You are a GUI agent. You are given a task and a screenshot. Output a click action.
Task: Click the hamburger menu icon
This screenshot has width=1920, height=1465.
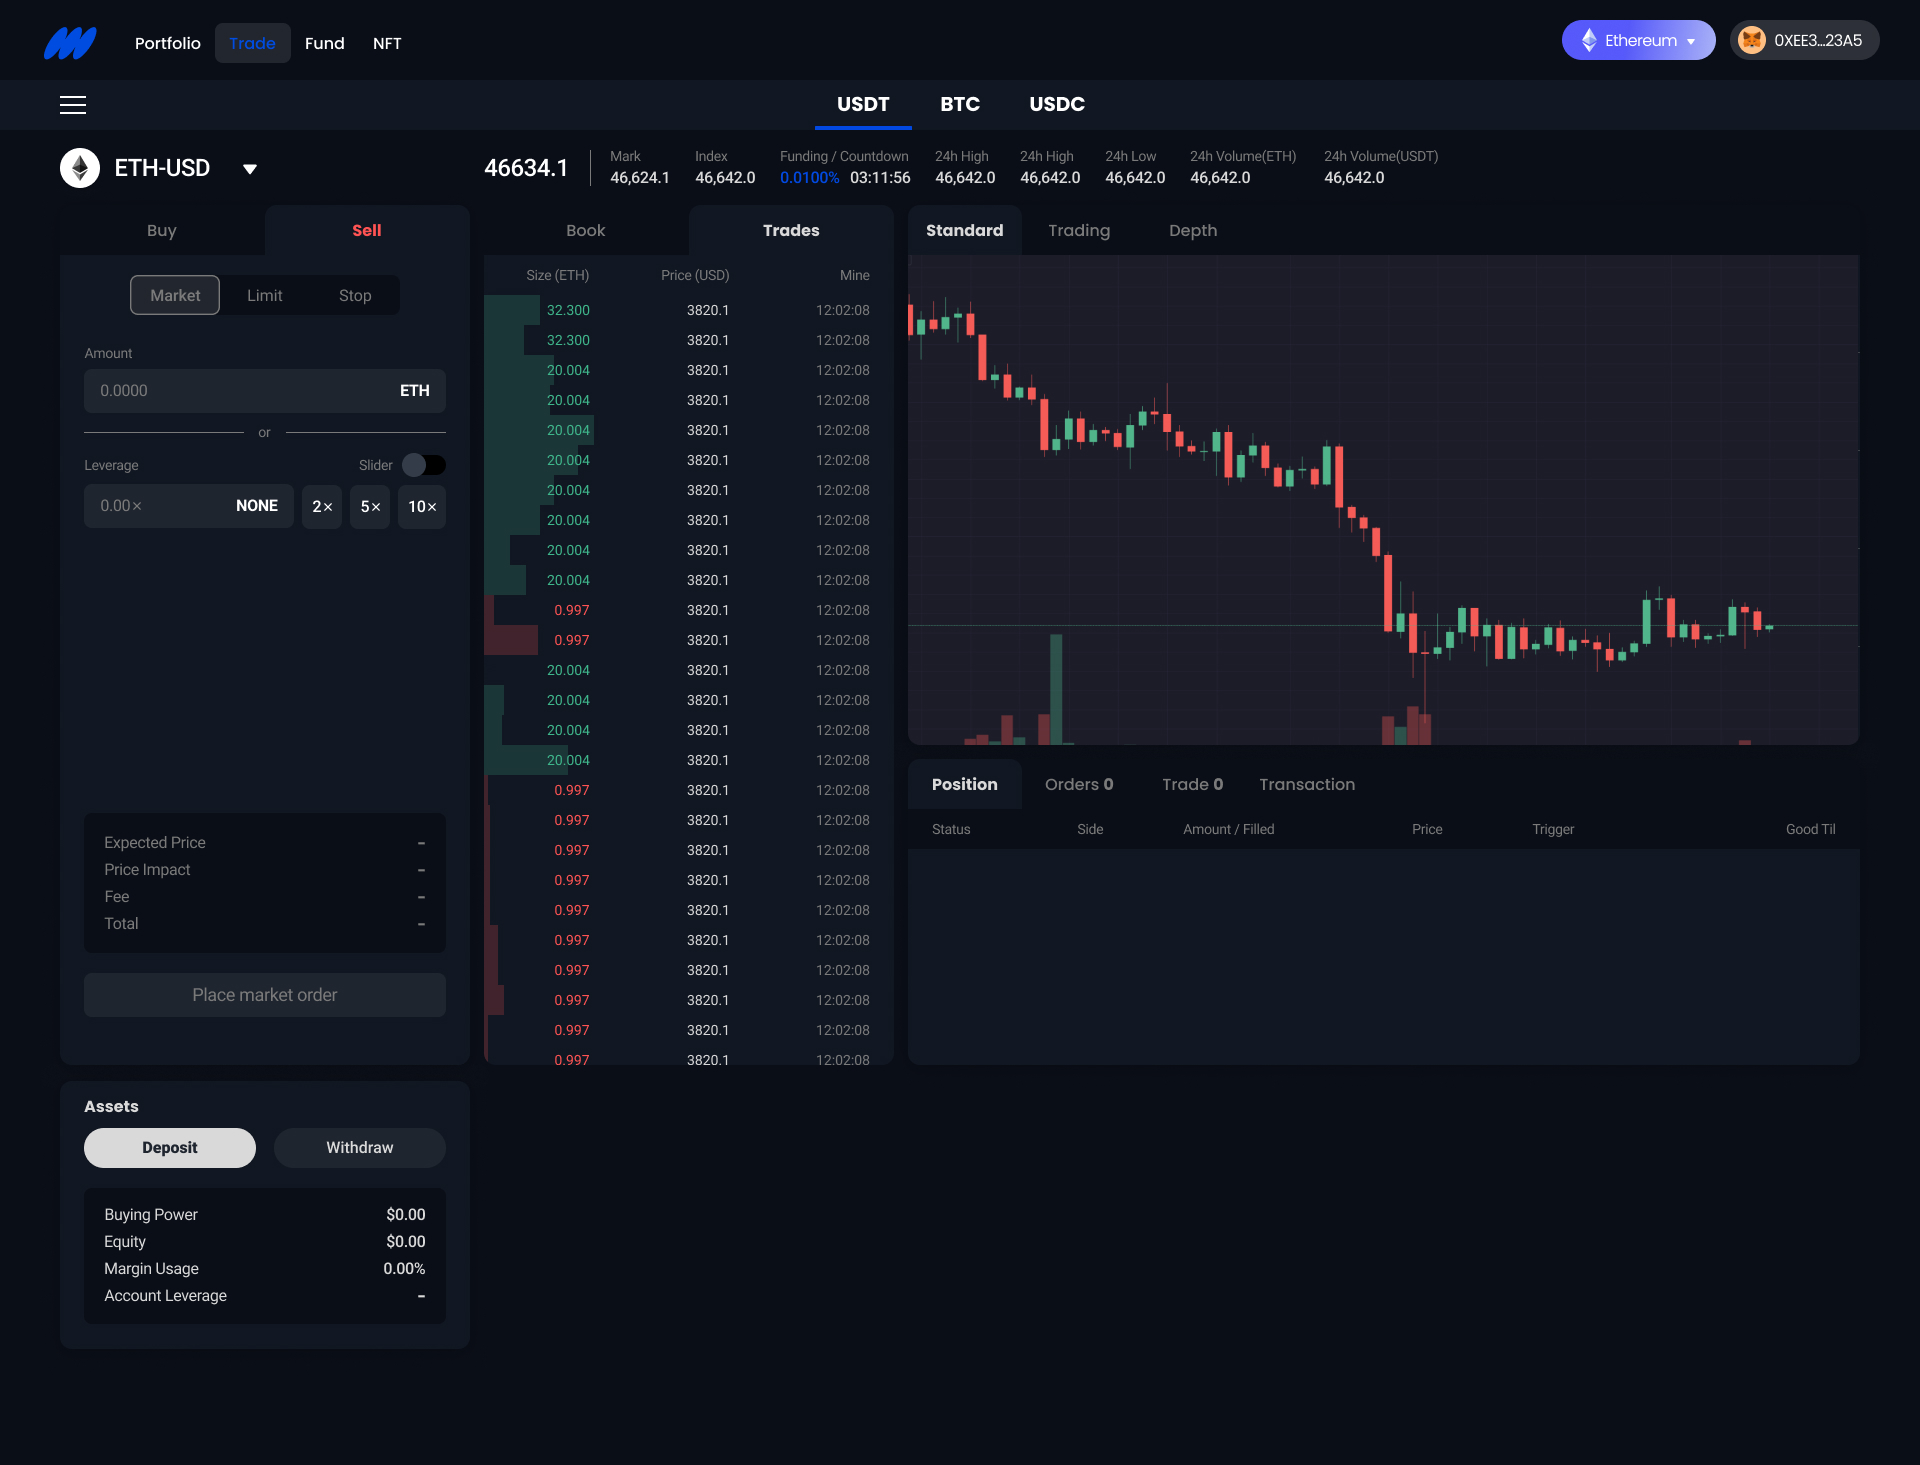(x=73, y=104)
